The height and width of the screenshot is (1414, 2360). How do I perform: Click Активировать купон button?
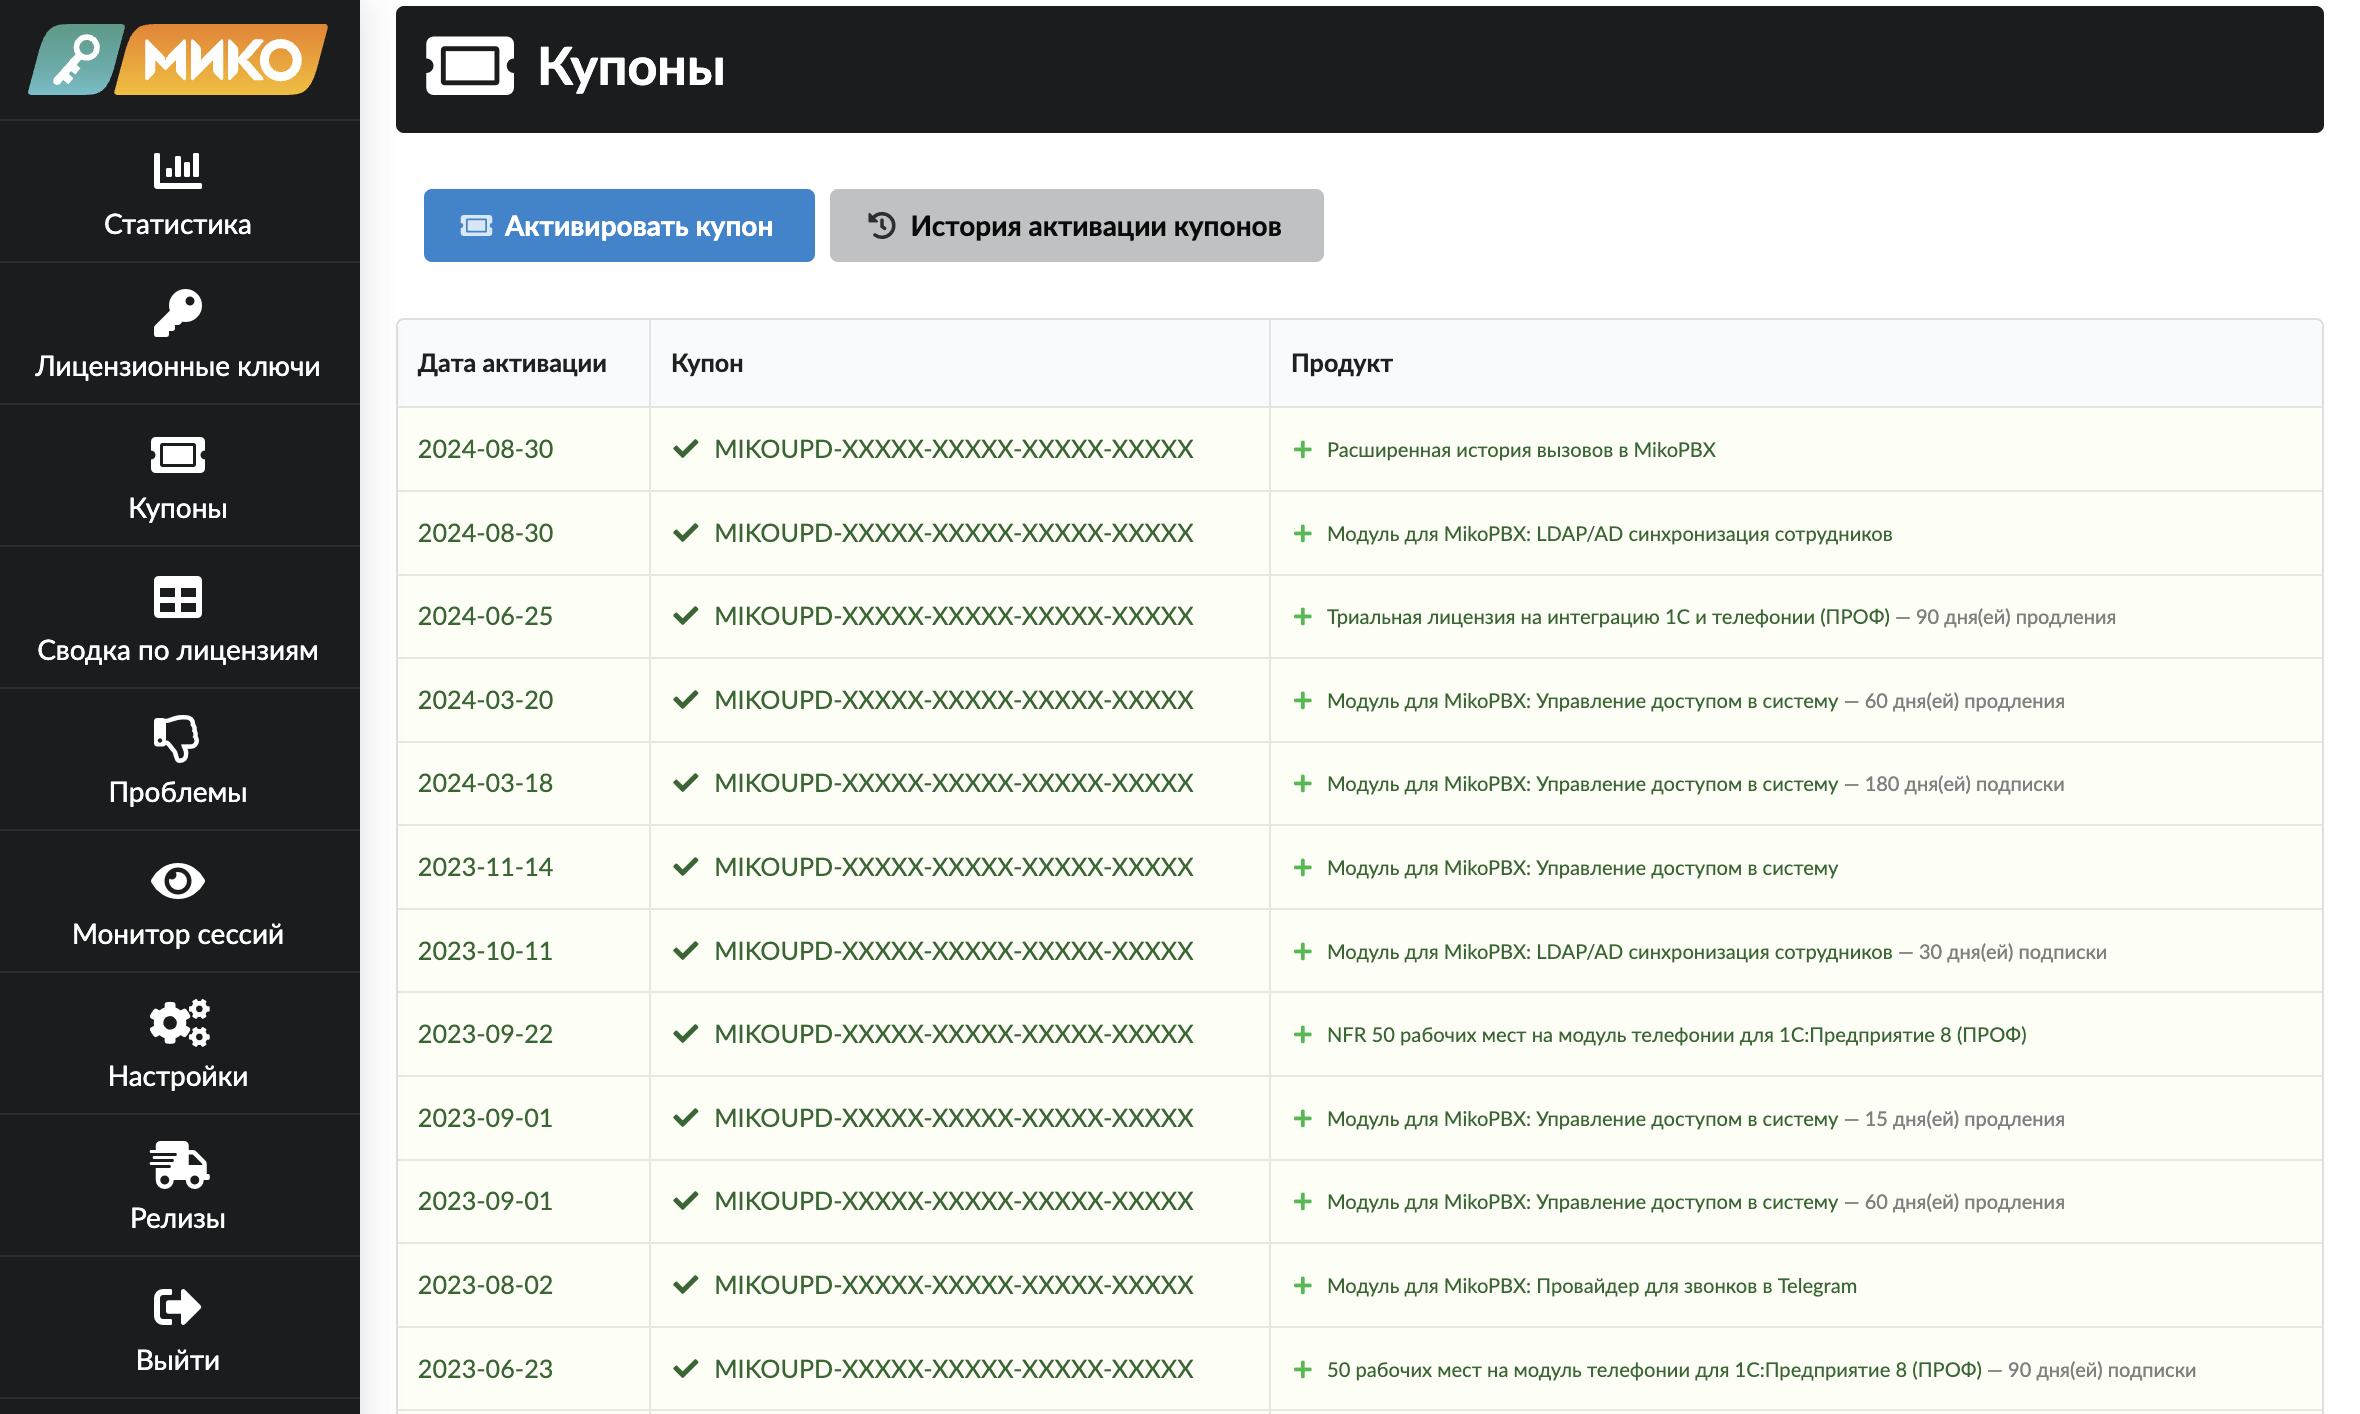pyautogui.click(x=616, y=222)
